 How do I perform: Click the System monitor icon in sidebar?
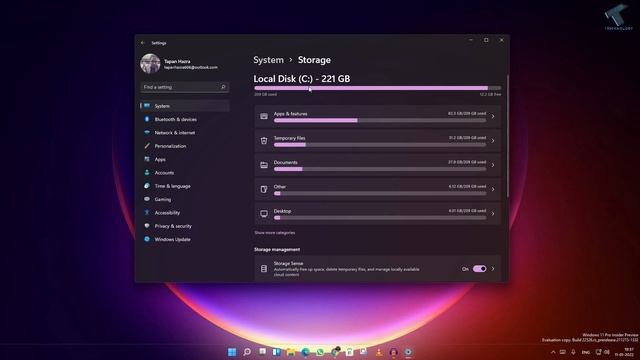[x=147, y=106]
